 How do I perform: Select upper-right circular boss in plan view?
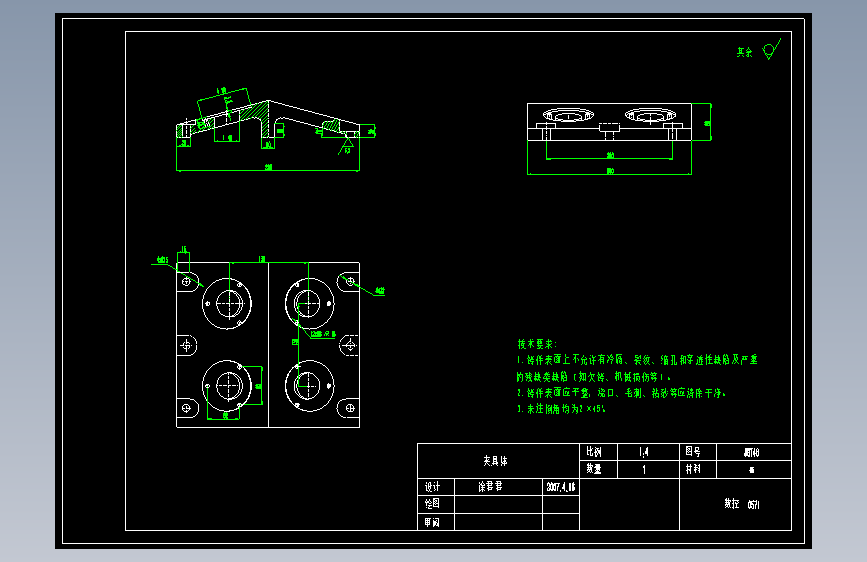tap(310, 304)
